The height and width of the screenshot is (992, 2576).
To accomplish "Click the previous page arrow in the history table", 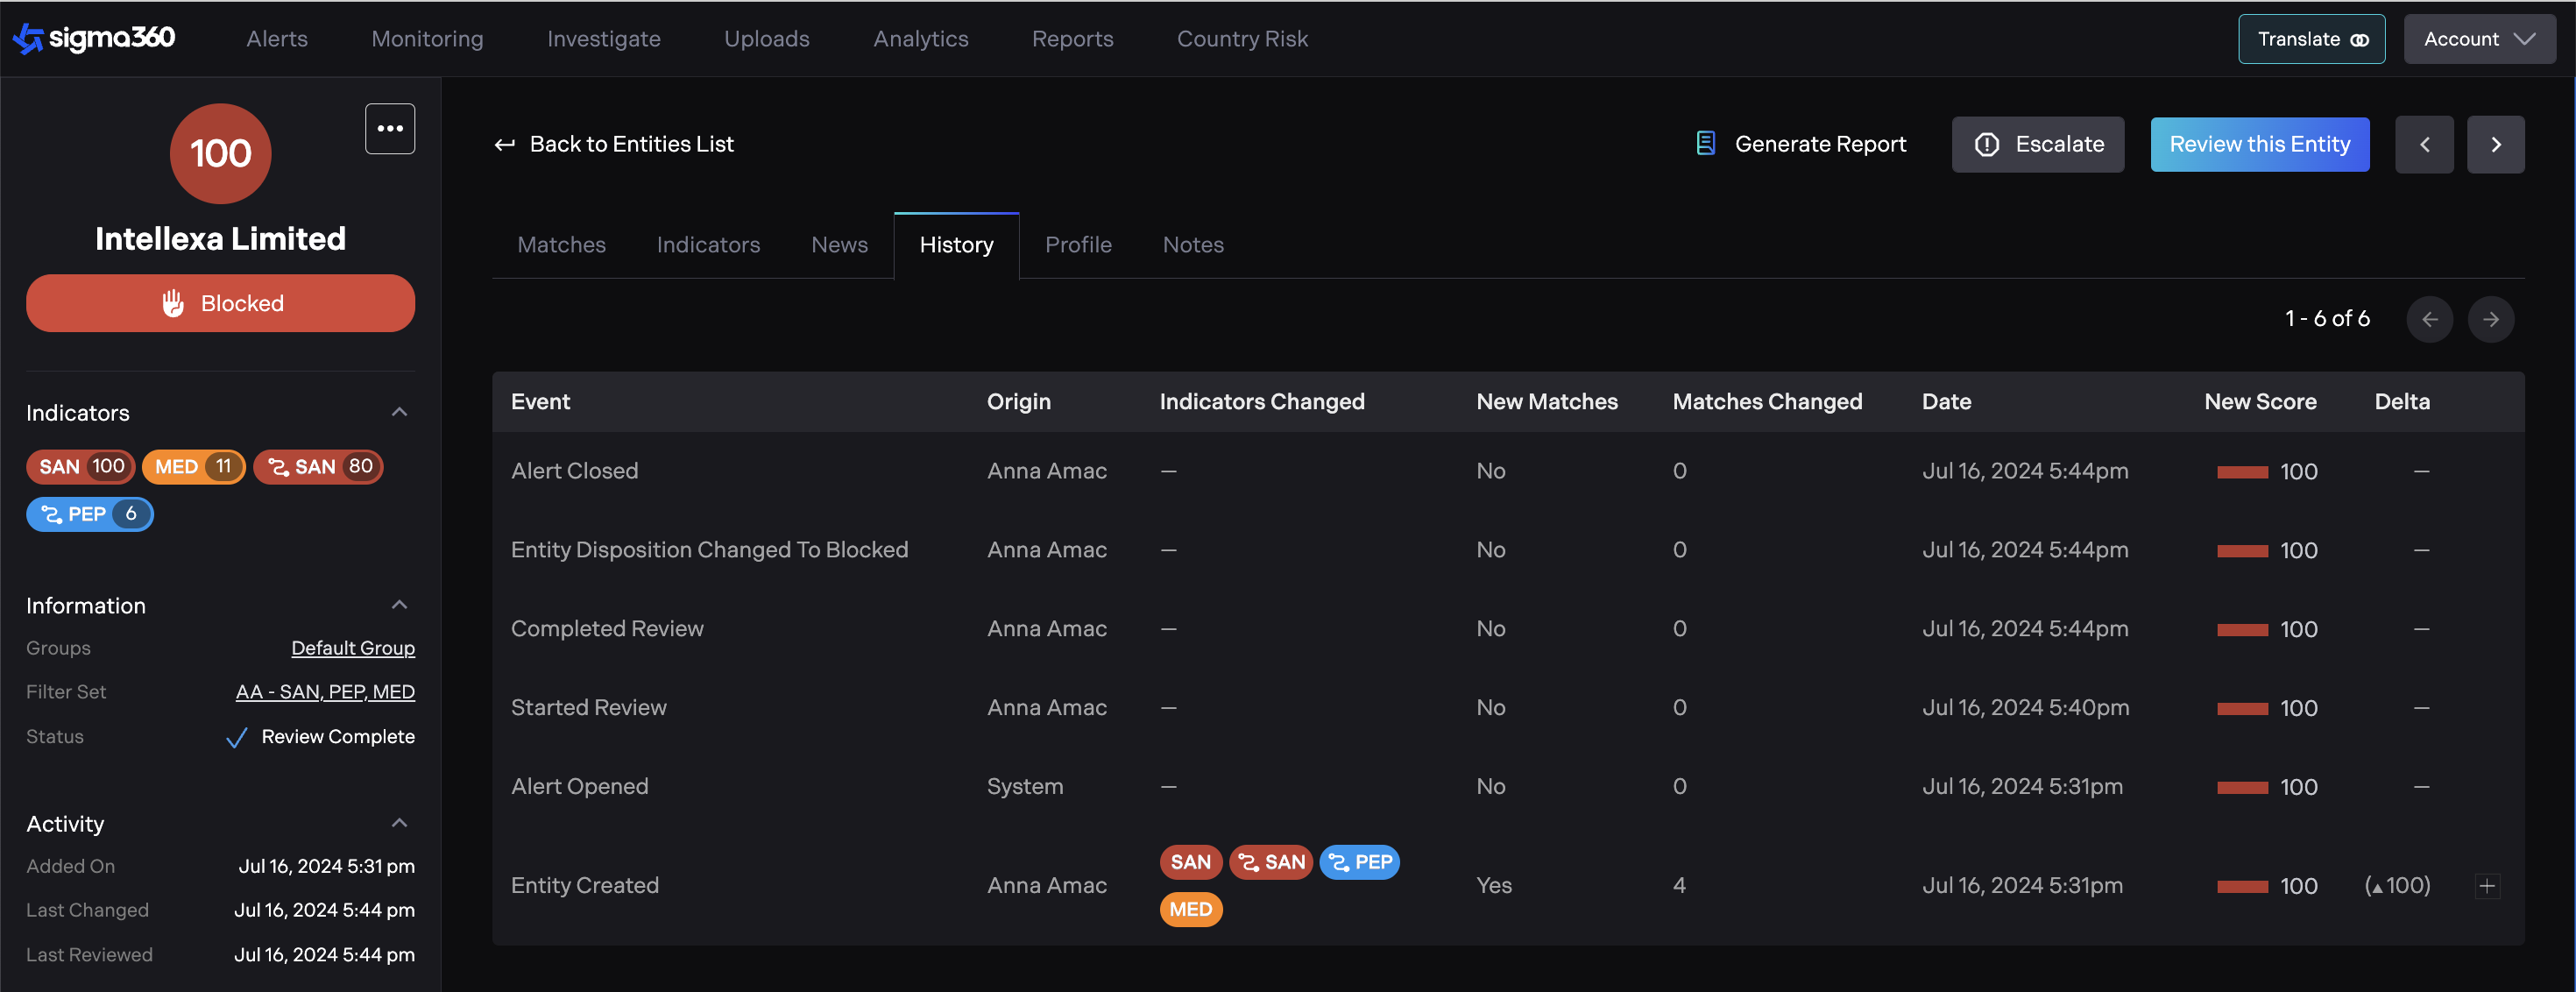I will (x=2429, y=319).
